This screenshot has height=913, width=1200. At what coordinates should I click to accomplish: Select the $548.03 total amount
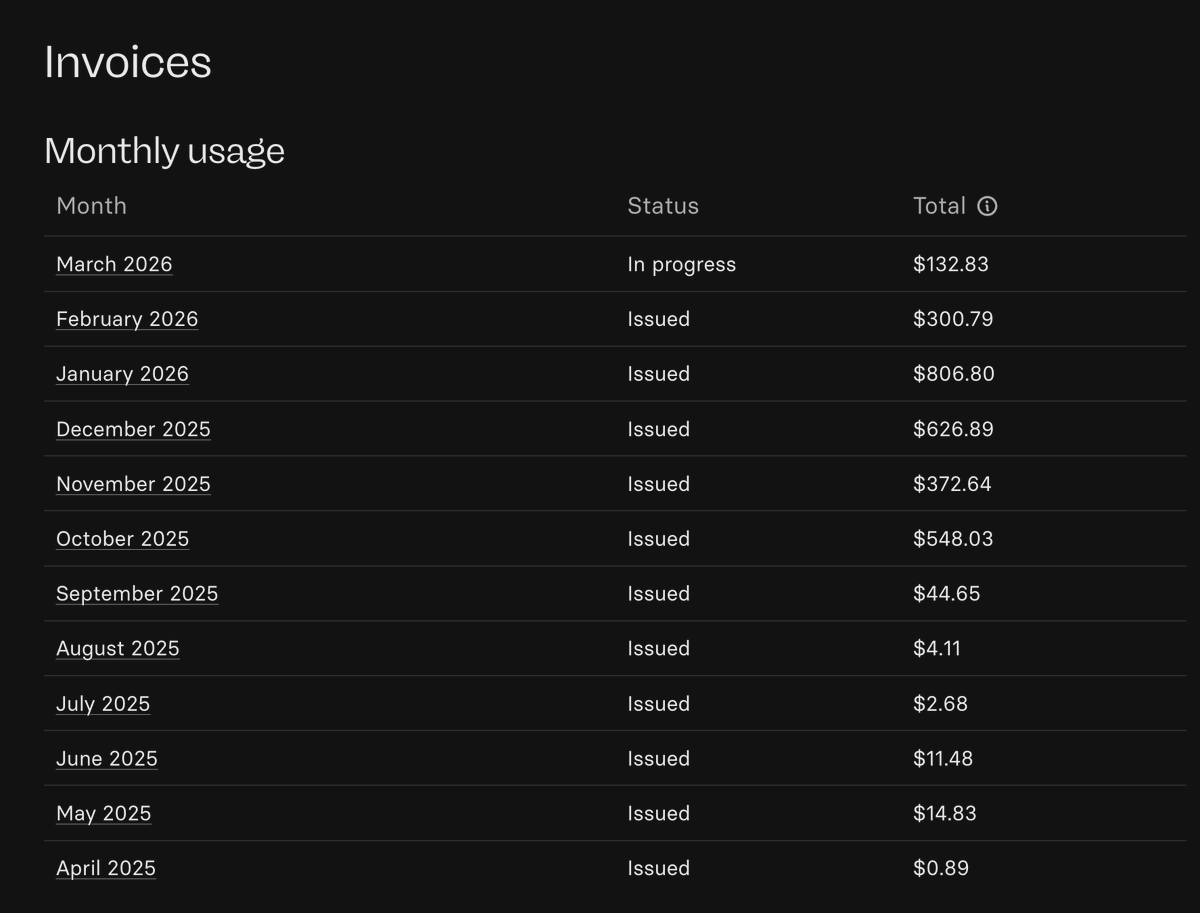pyautogui.click(x=953, y=539)
